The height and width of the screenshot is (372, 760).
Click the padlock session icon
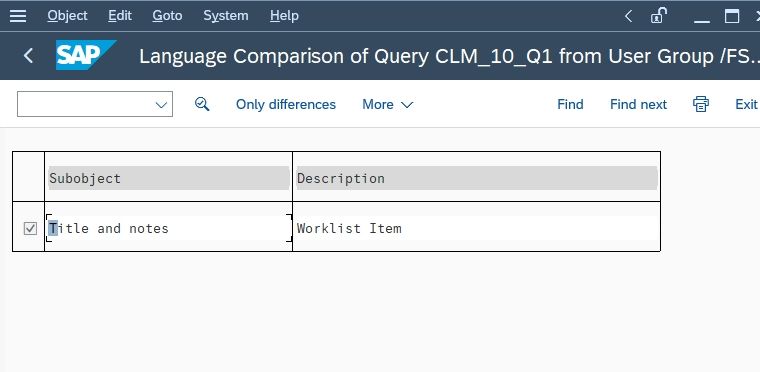[x=658, y=16]
